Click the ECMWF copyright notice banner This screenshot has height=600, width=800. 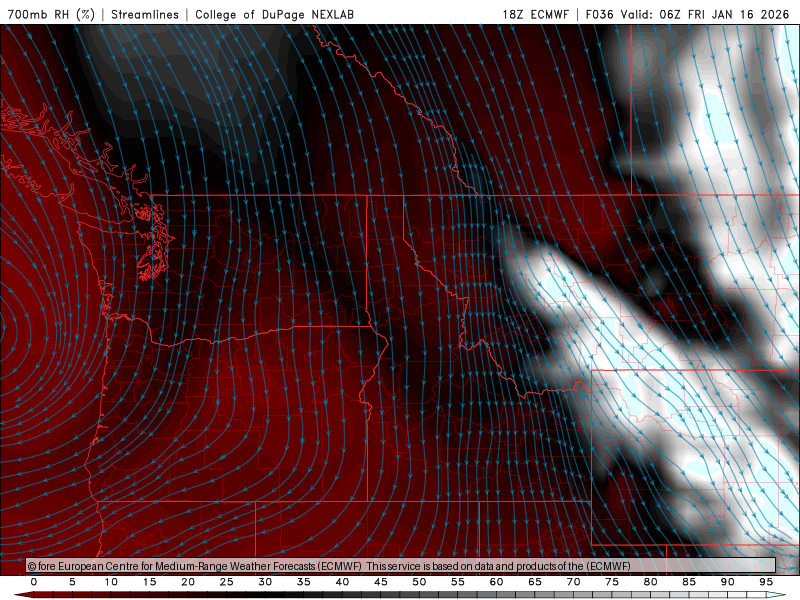401,566
